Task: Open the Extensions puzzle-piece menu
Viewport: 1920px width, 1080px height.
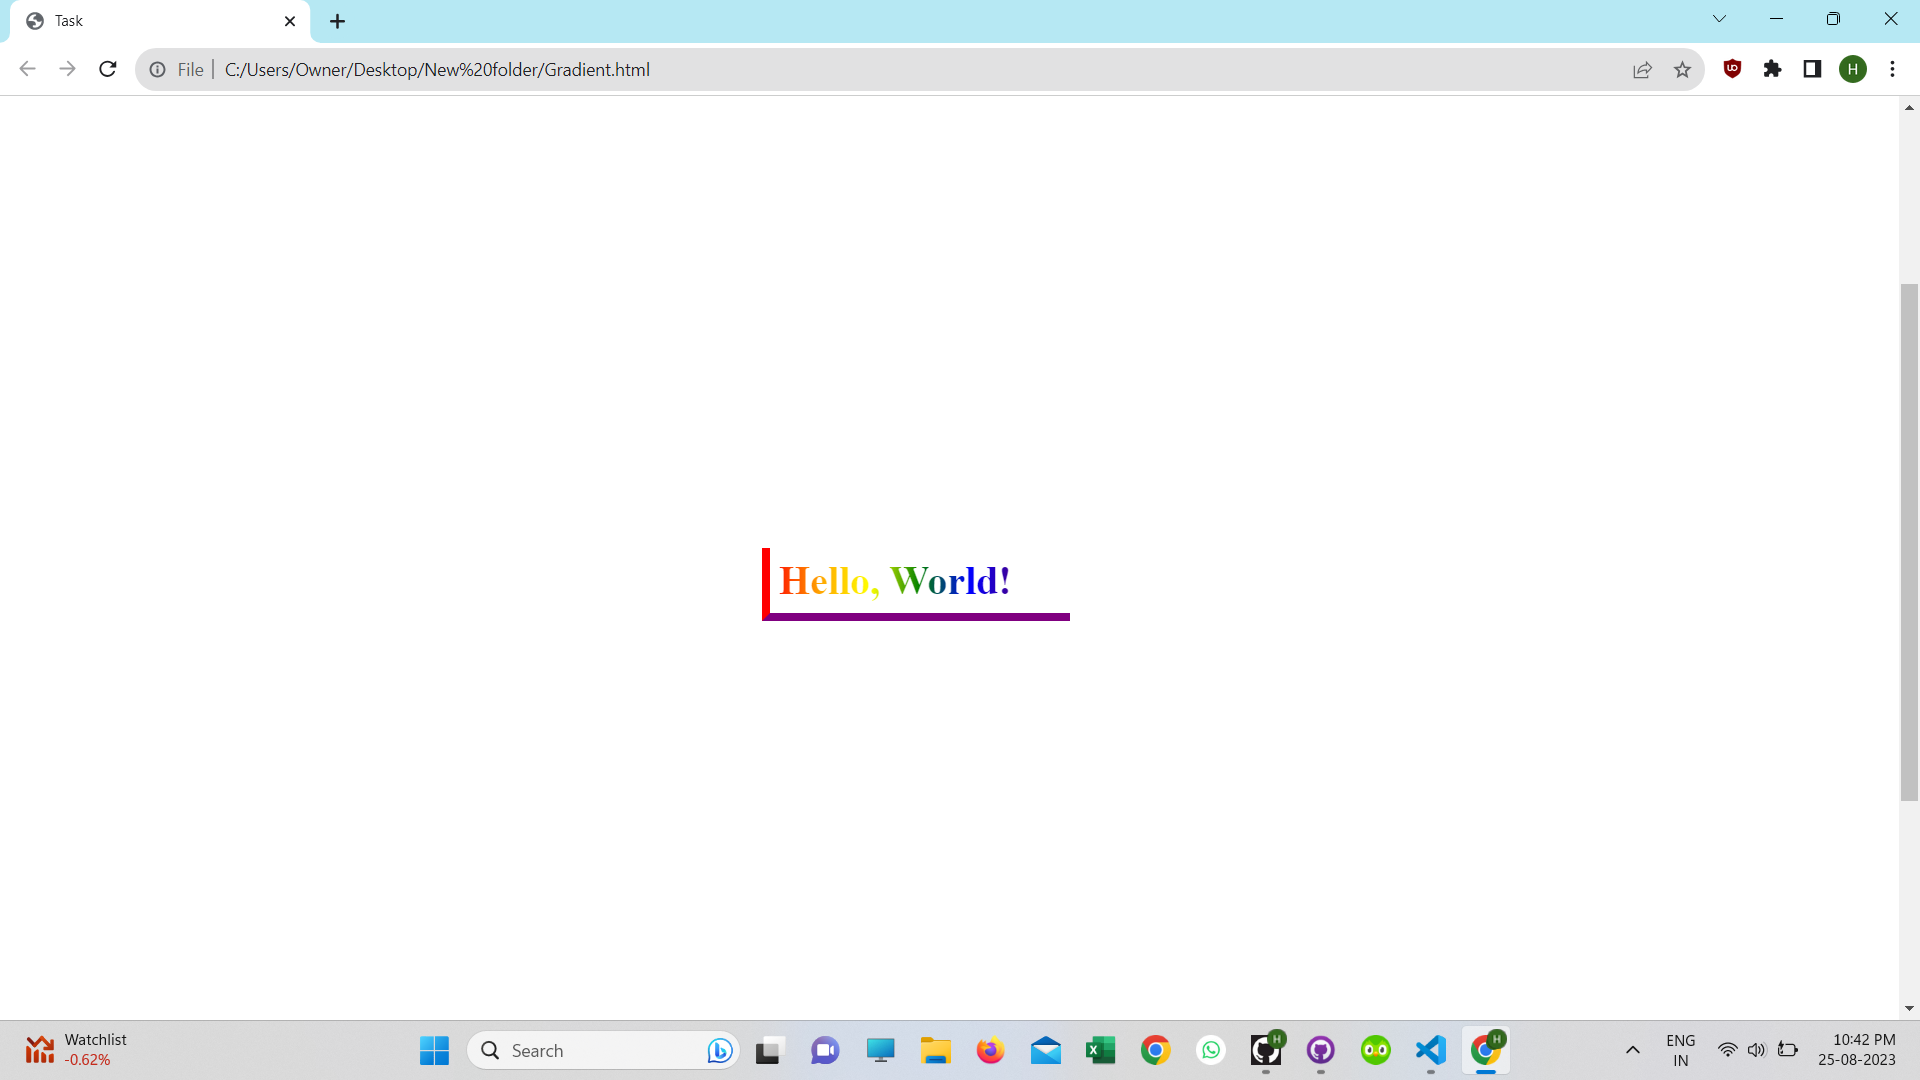Action: (1773, 69)
